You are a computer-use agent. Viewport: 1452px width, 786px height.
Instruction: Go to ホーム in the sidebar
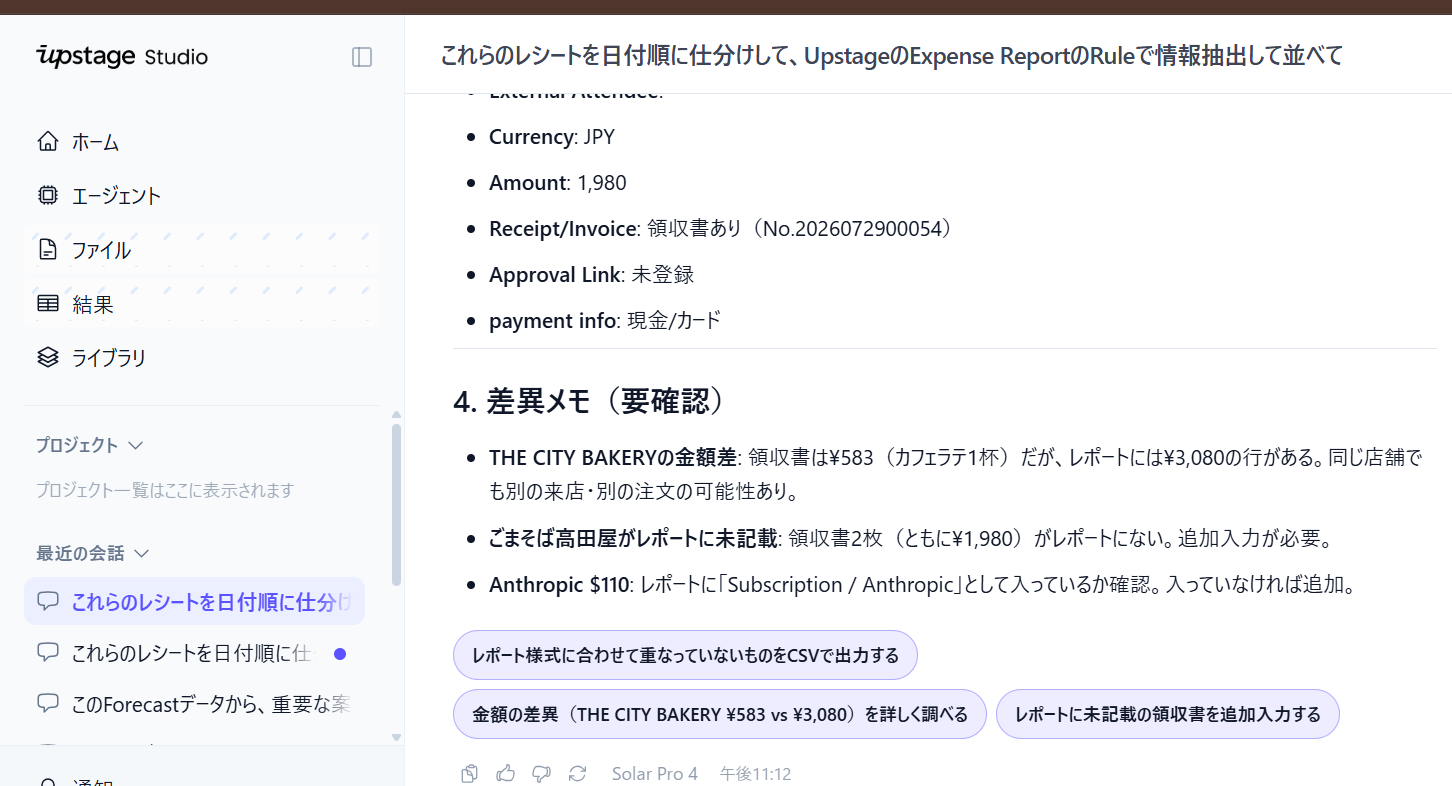(201, 142)
